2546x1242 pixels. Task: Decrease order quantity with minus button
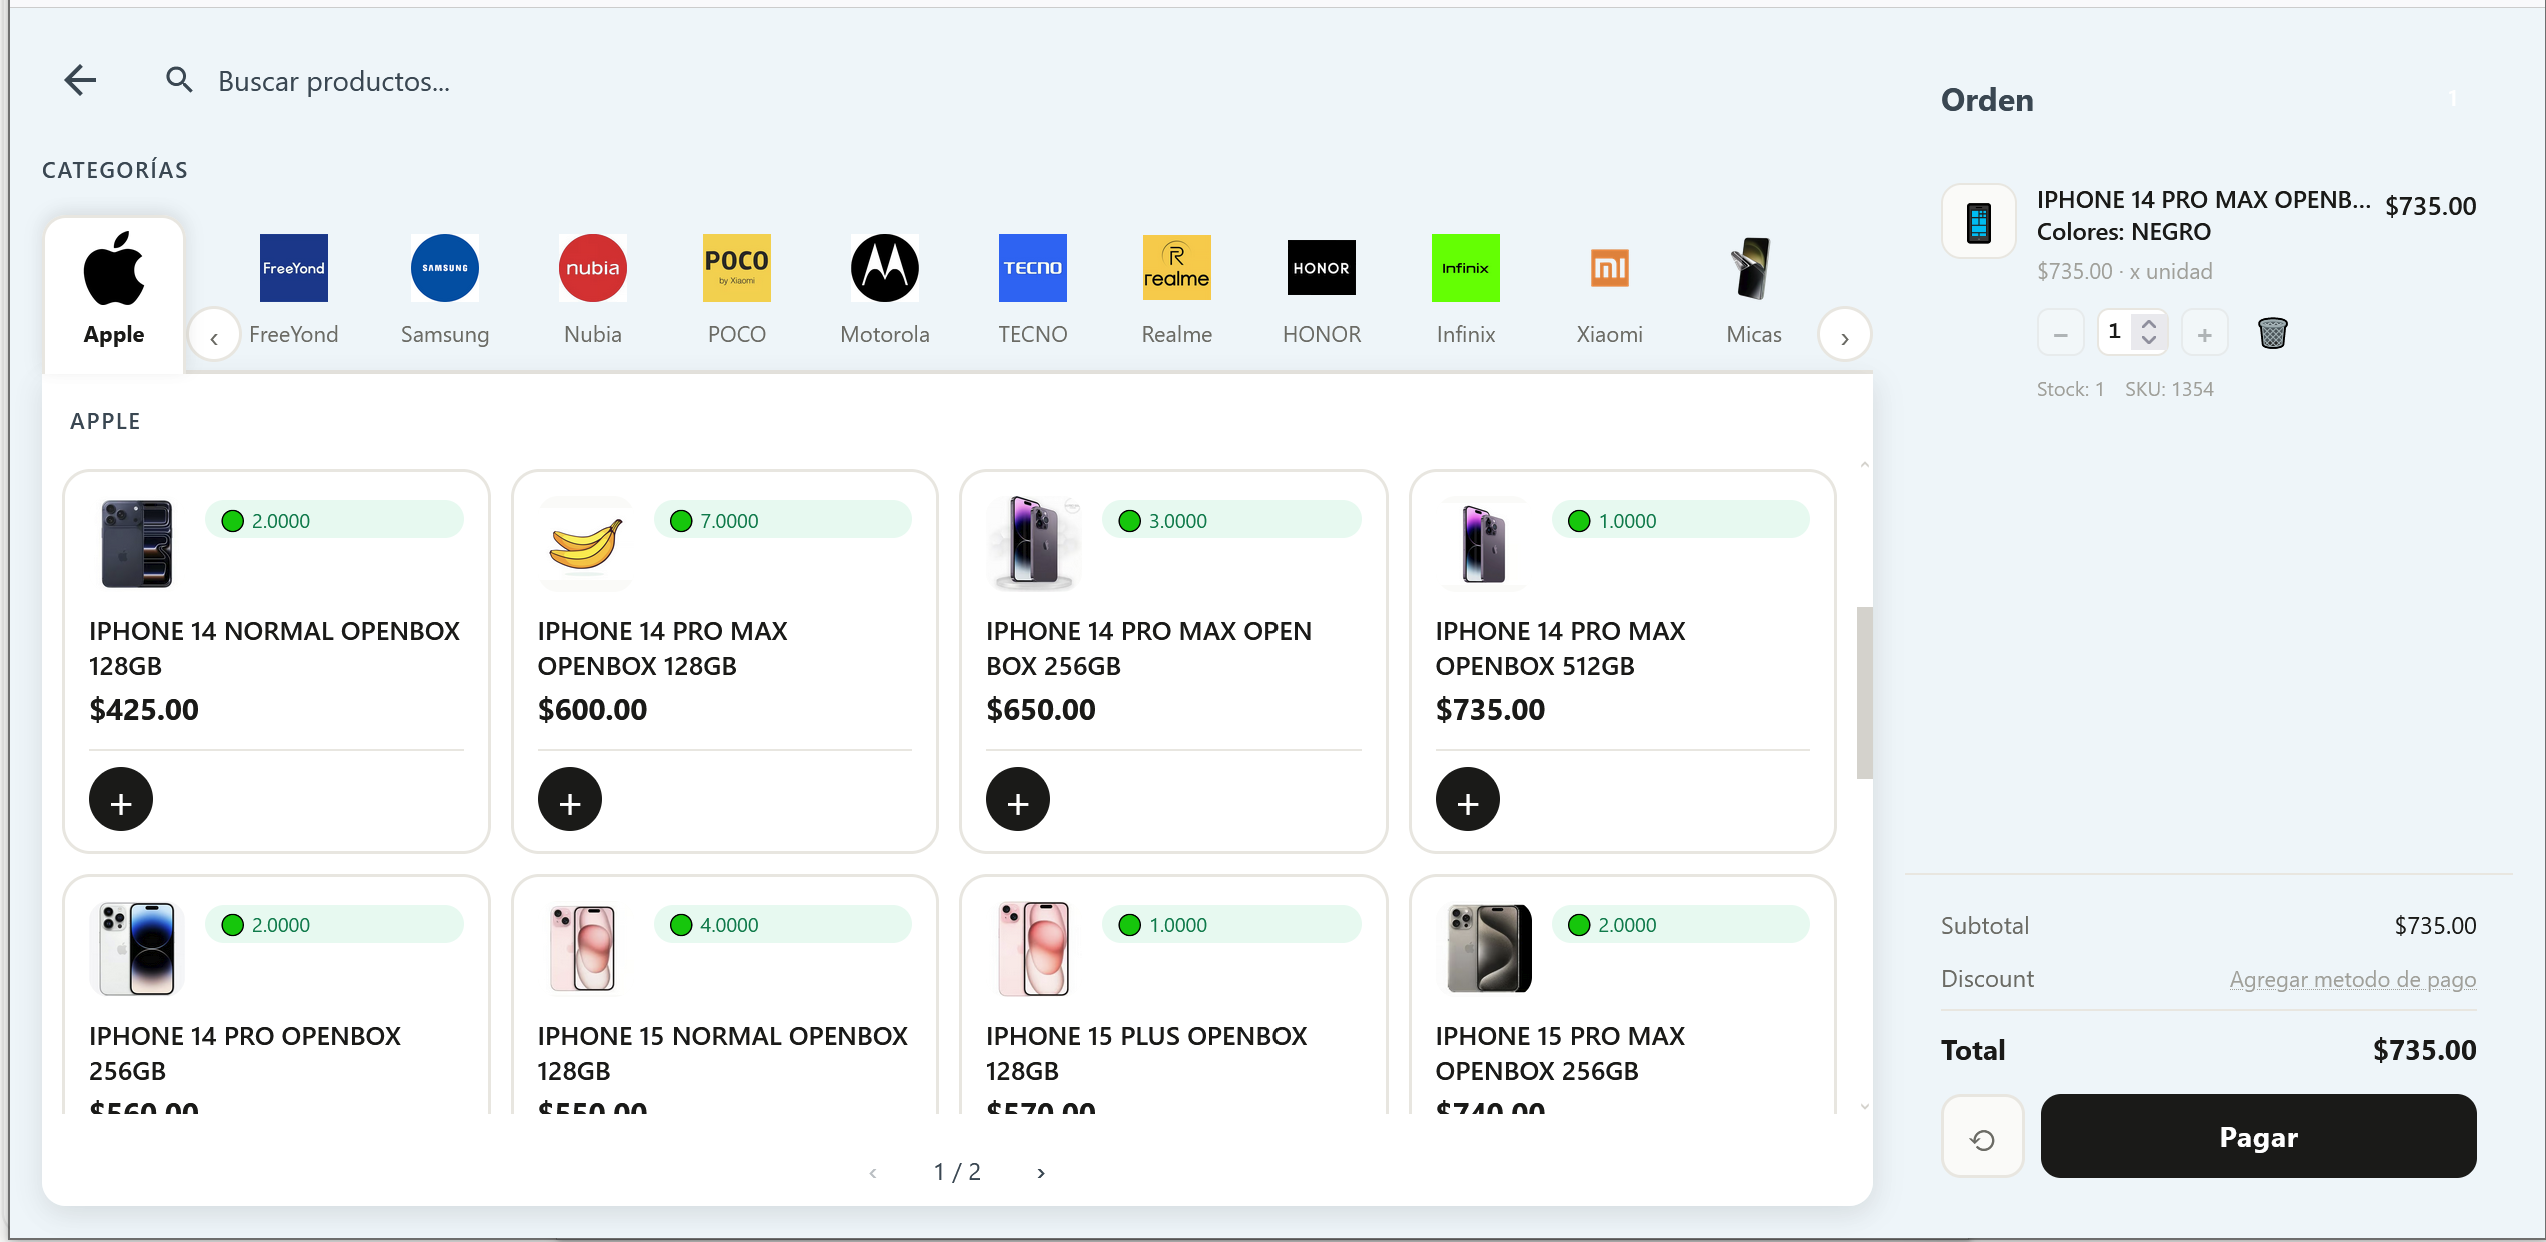[2060, 334]
